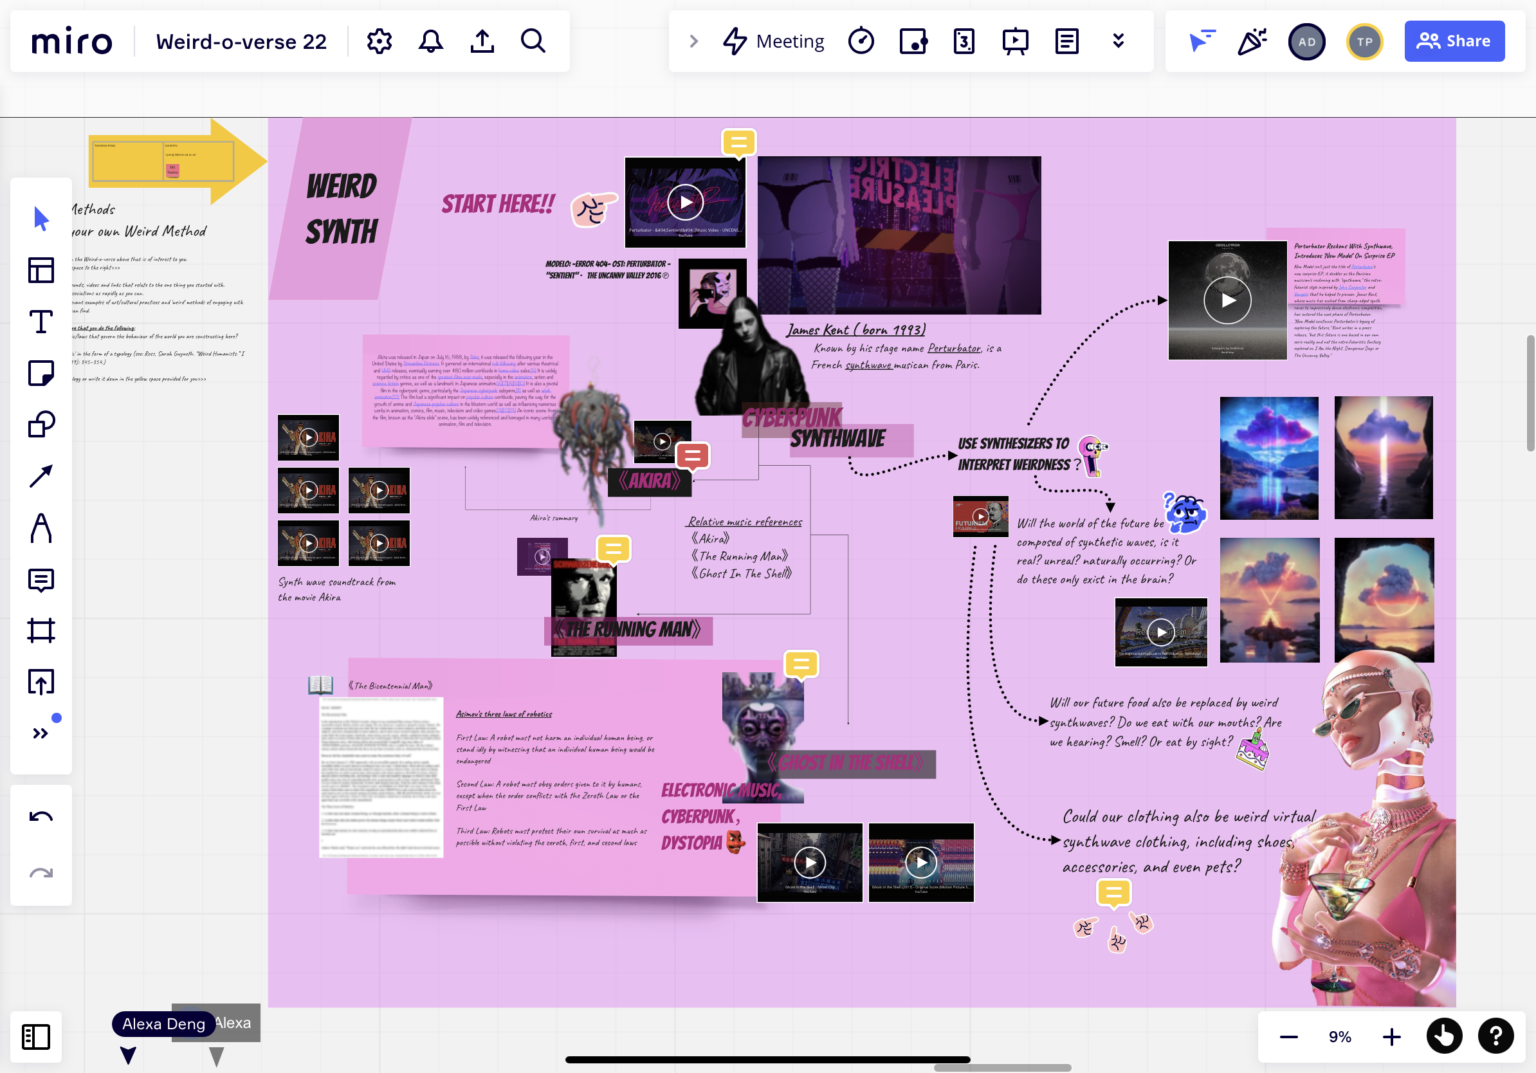Select the Comment tool

pos(41,580)
